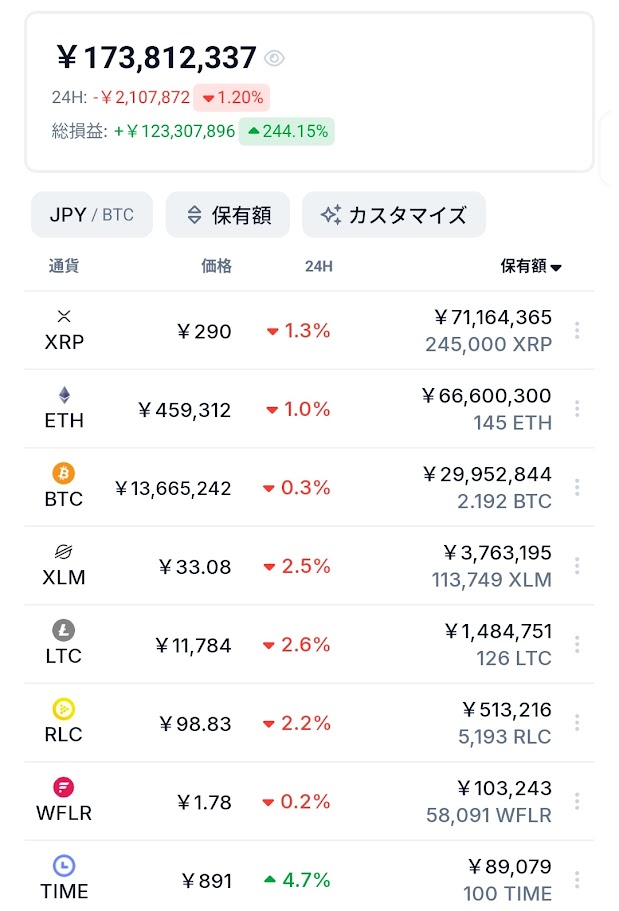
Task: Click the orange Bitcoin icon
Action: tap(64, 473)
